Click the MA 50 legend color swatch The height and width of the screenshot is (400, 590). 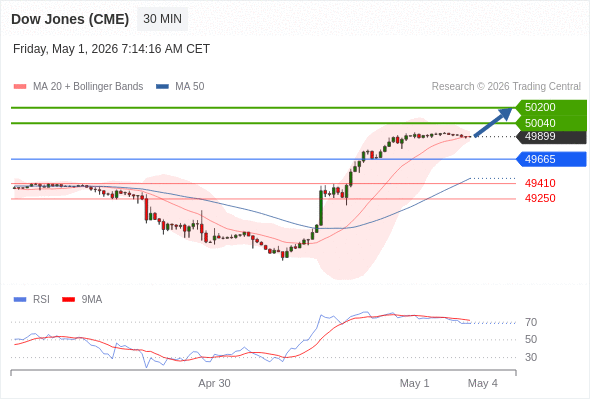pyautogui.click(x=162, y=87)
